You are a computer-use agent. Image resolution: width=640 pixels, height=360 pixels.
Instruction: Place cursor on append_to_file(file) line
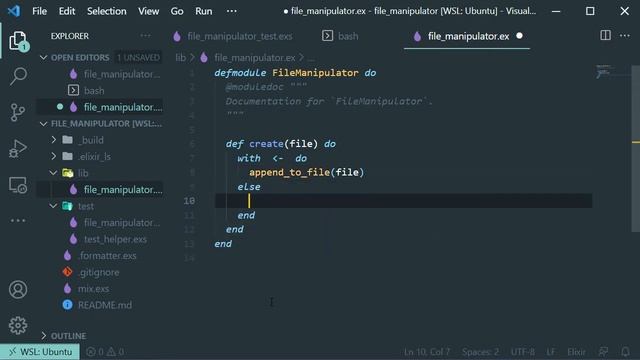306,172
